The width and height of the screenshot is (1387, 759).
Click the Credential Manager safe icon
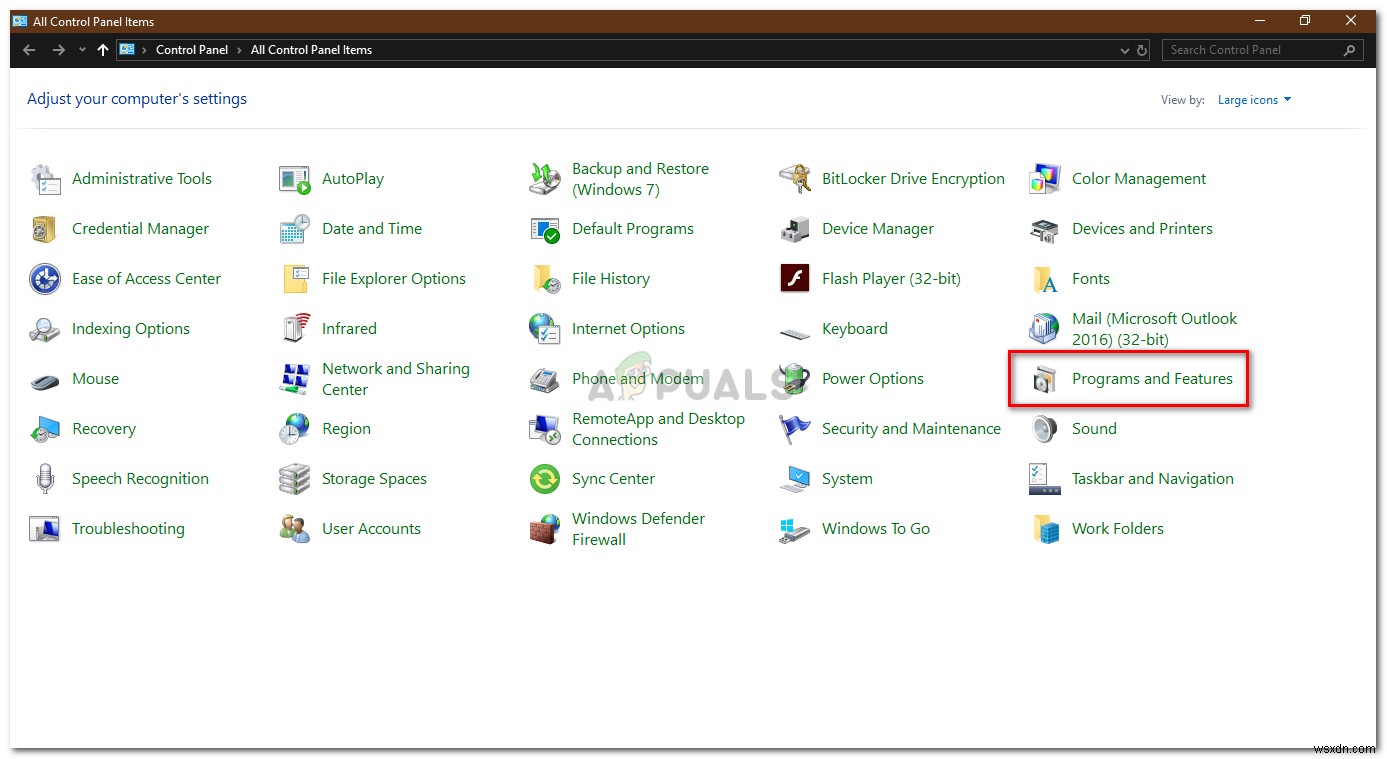point(45,229)
